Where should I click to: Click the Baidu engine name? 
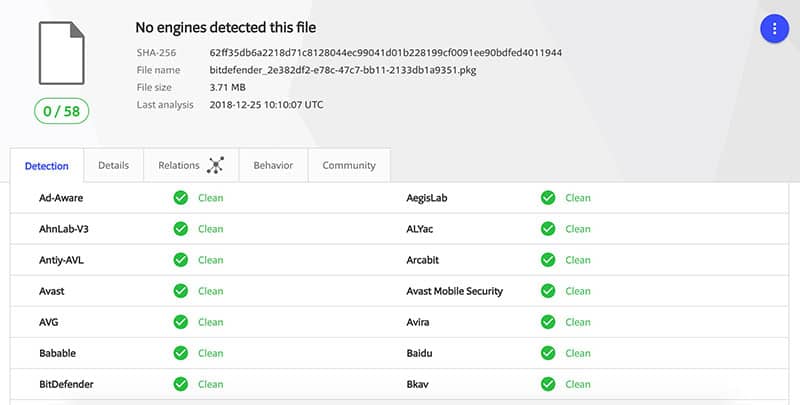[x=419, y=353]
